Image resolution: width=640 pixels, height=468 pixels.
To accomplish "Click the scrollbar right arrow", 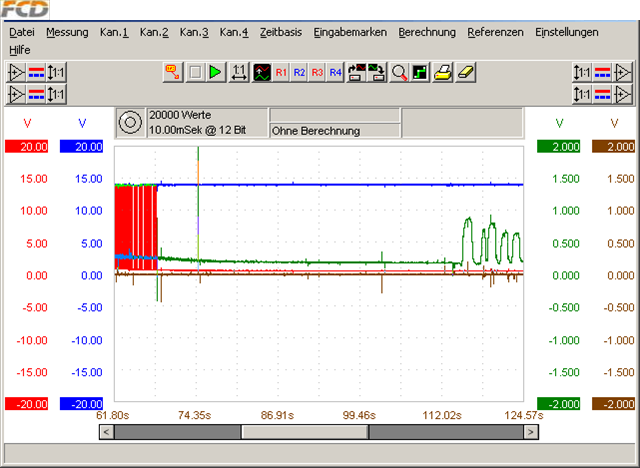I will [530, 432].
